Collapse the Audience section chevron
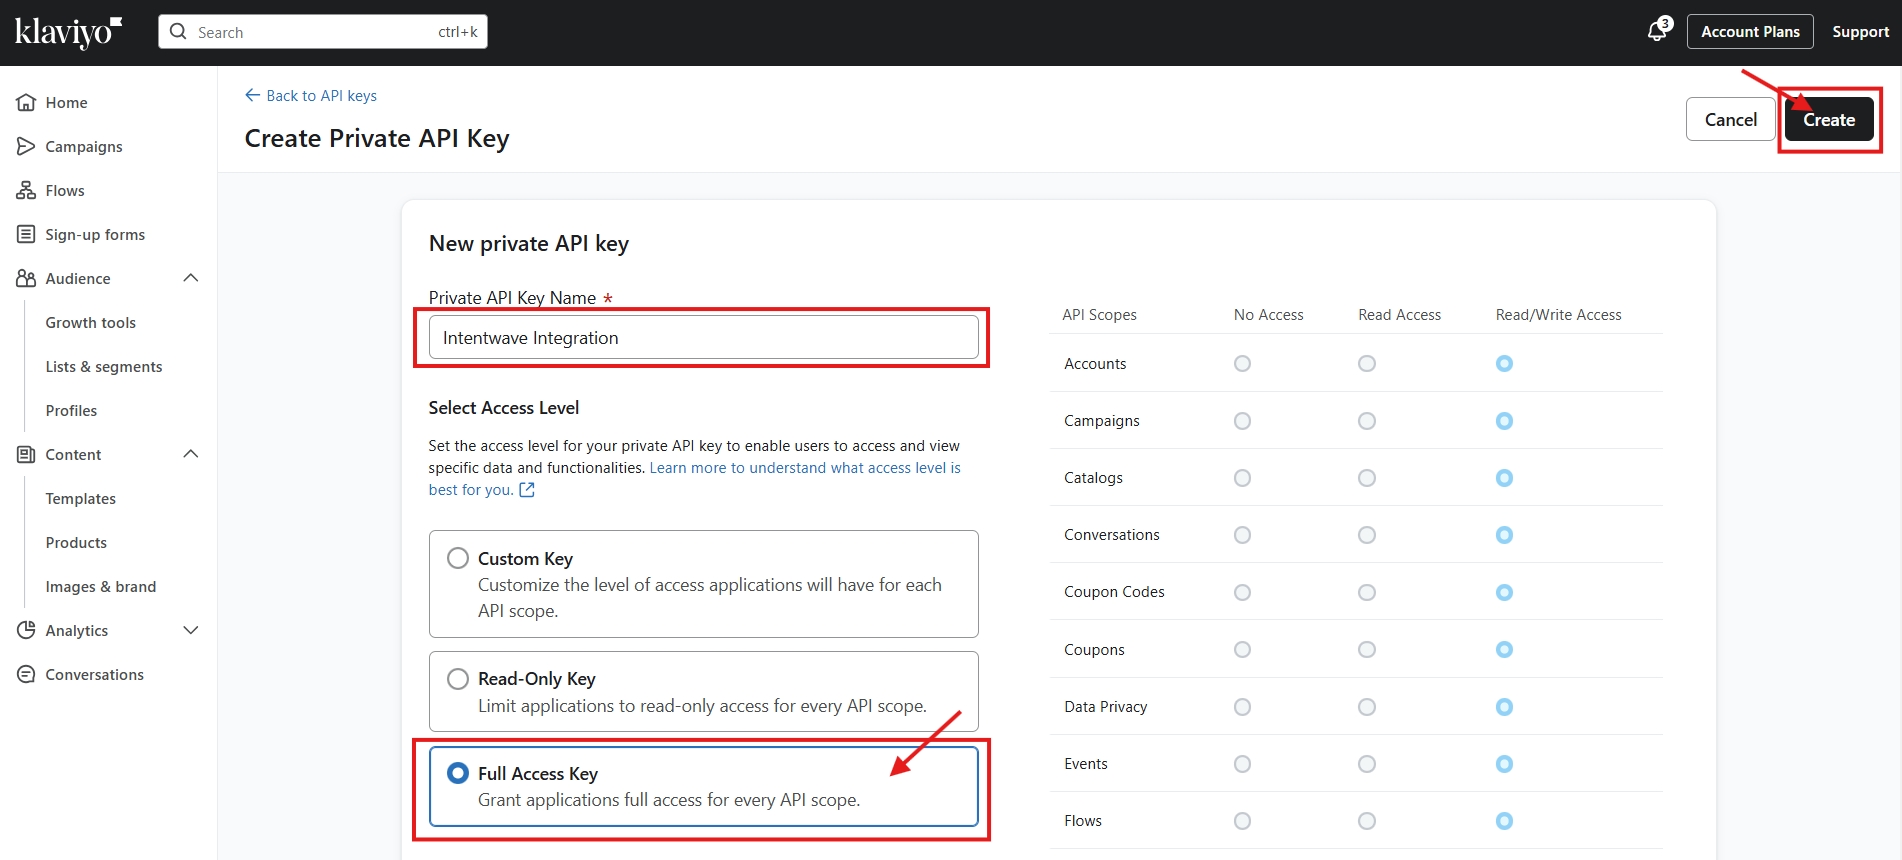The width and height of the screenshot is (1902, 860). tap(191, 278)
